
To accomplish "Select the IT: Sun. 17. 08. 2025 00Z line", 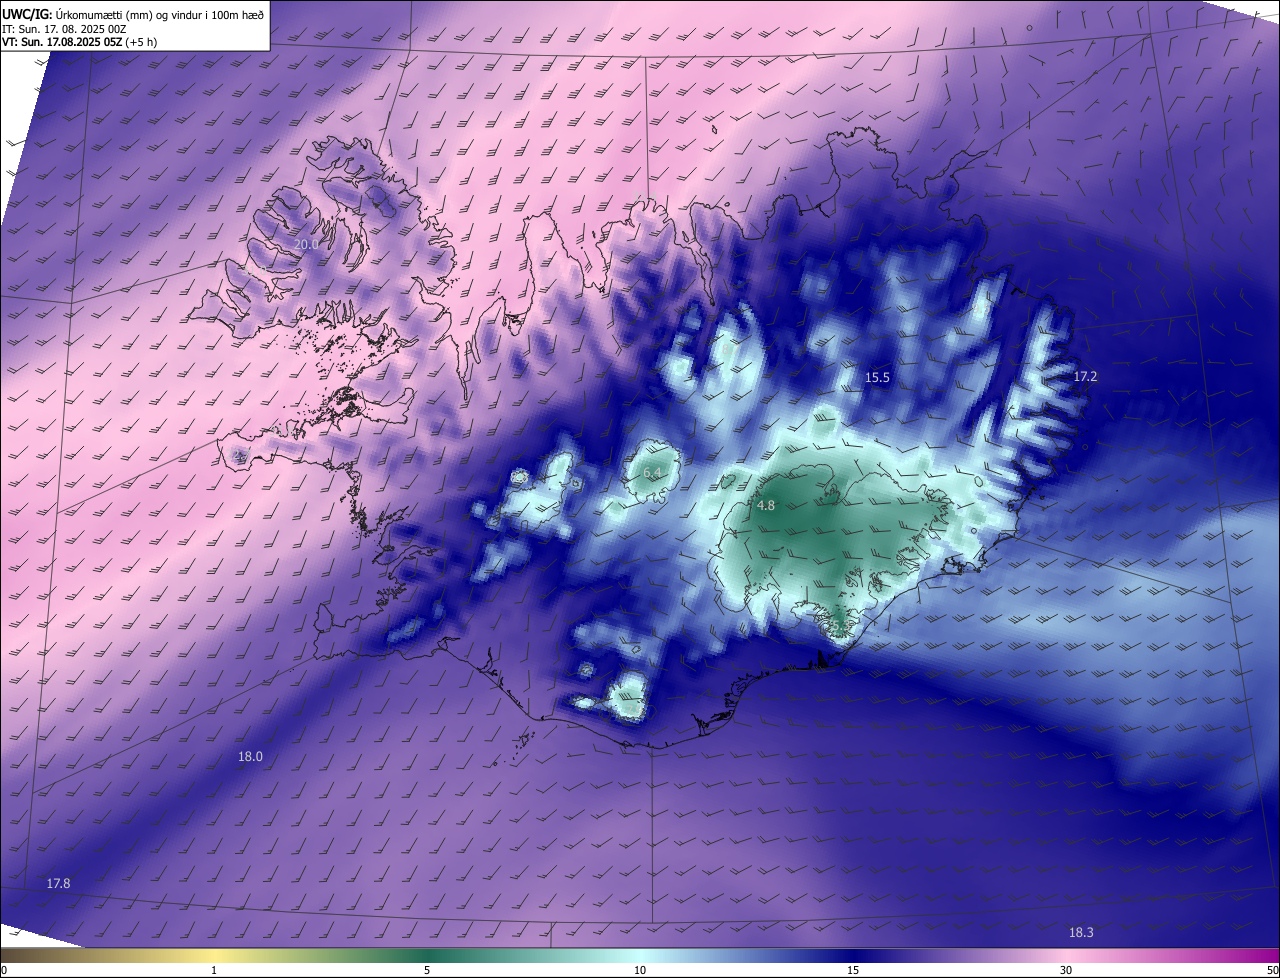I will coord(64,28).
